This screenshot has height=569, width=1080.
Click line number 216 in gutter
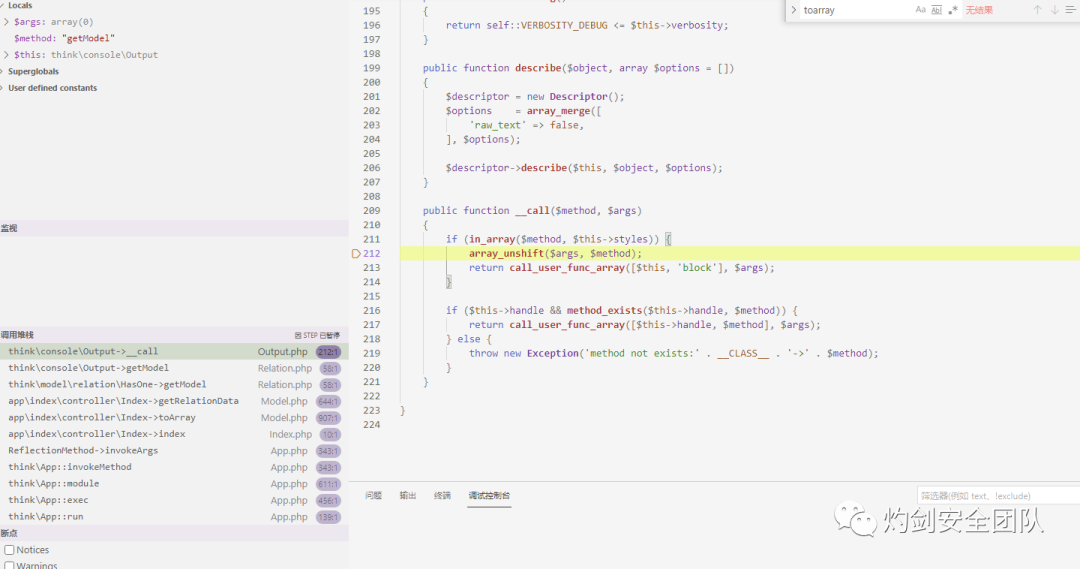(x=371, y=311)
